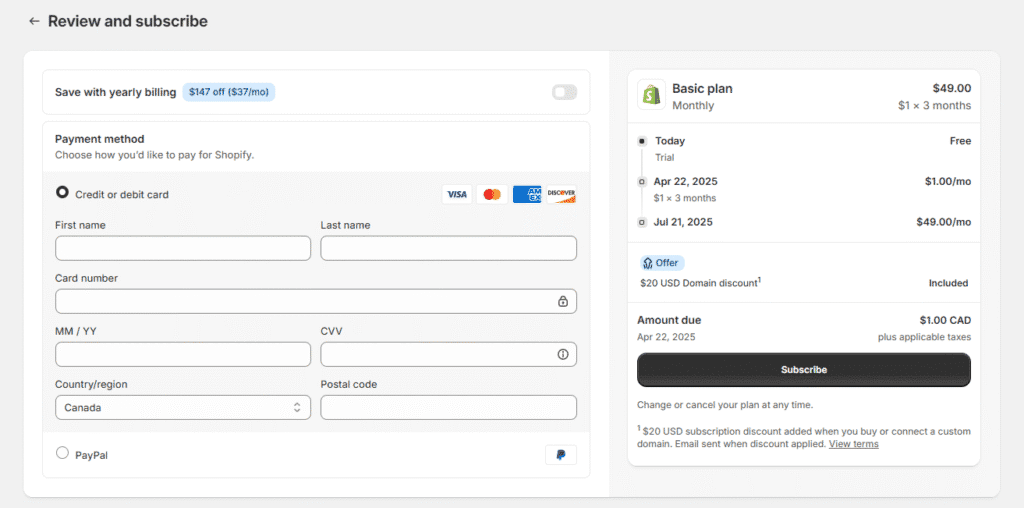Click the $1.00/mo price text
This screenshot has width=1024, height=508.
948,182
